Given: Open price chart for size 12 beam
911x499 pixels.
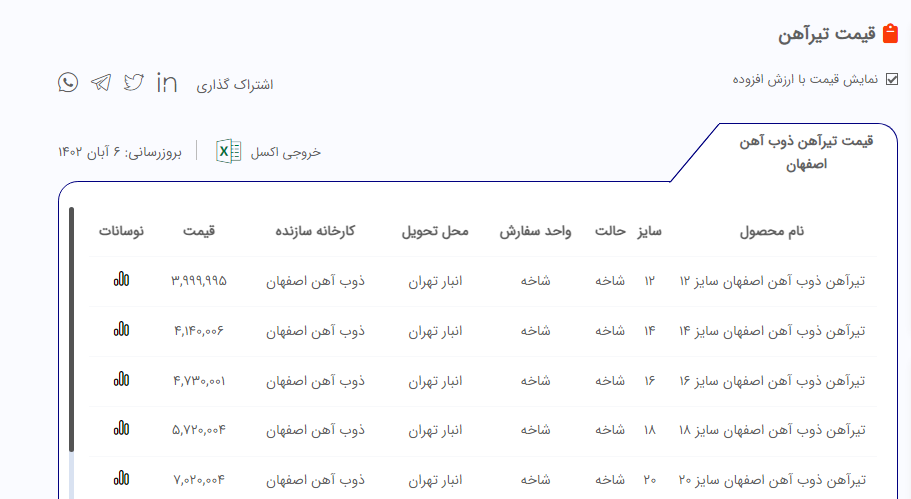Looking at the screenshot, I should [121, 280].
